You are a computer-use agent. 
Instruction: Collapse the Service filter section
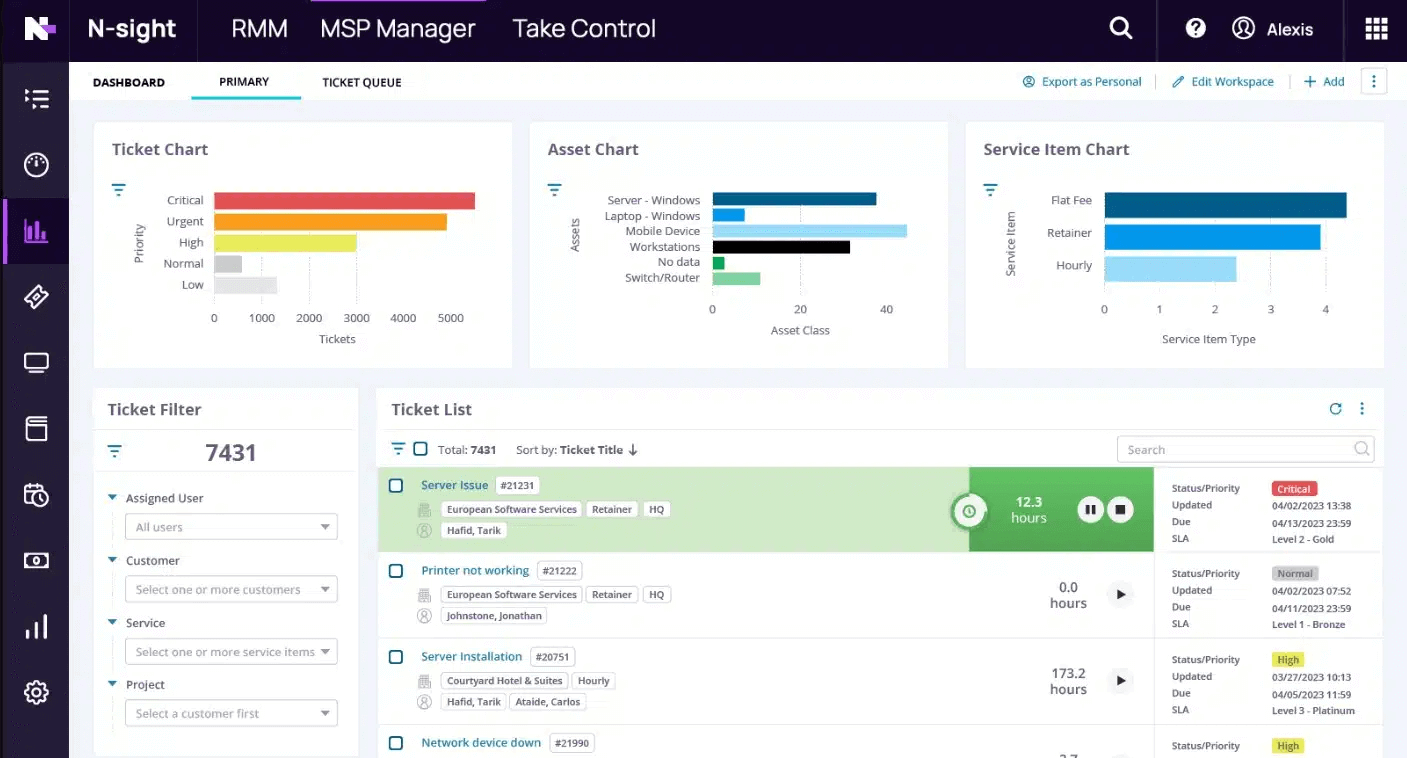112,623
